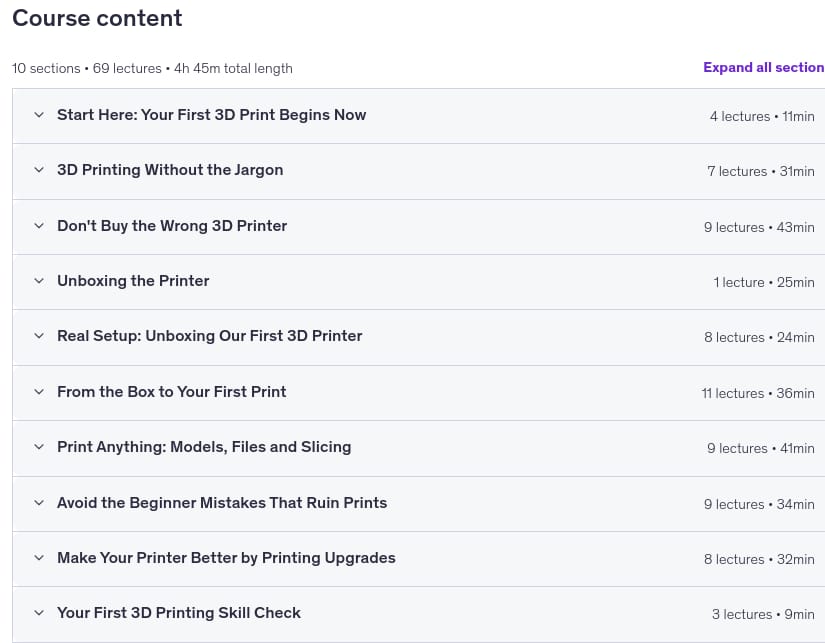Screen dimensions: 825x643
Task: Click the 'Expand all sections' link
Action: point(764,67)
